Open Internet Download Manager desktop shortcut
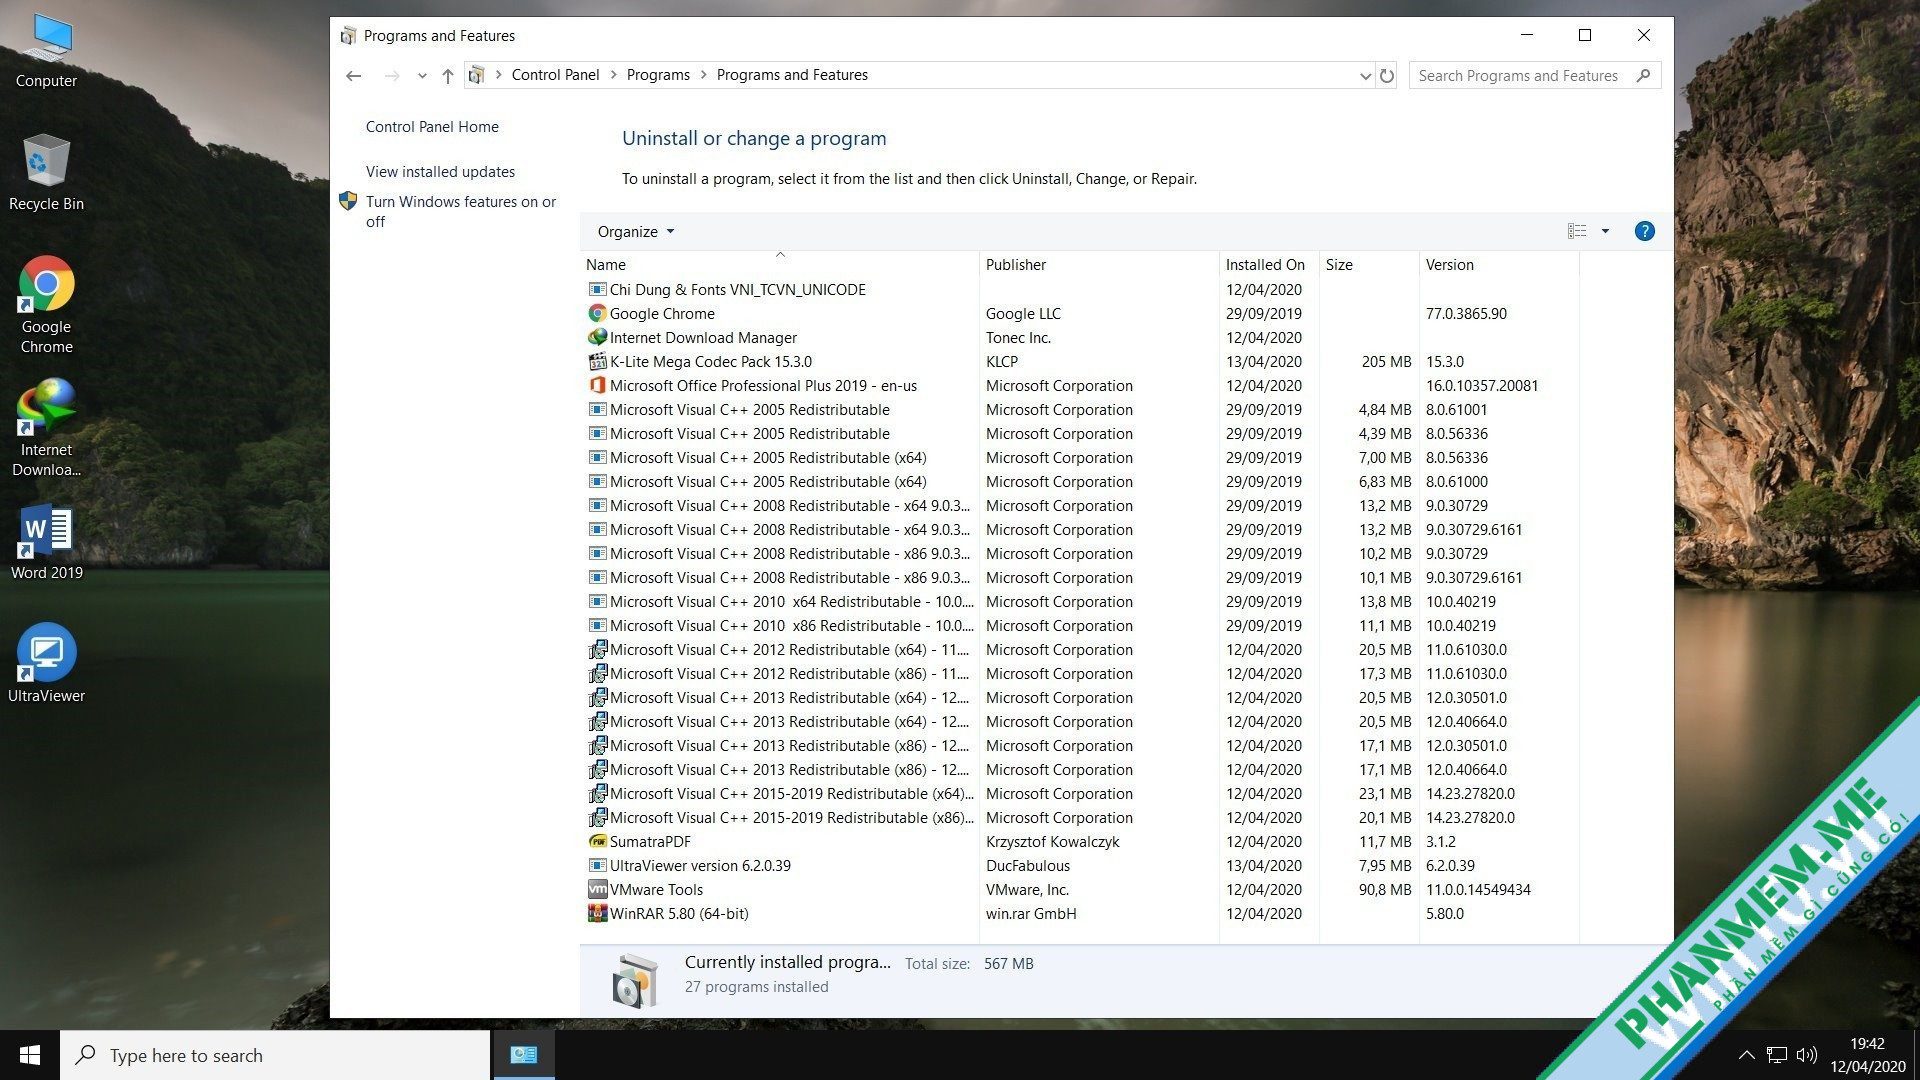1920x1080 pixels. (46, 427)
